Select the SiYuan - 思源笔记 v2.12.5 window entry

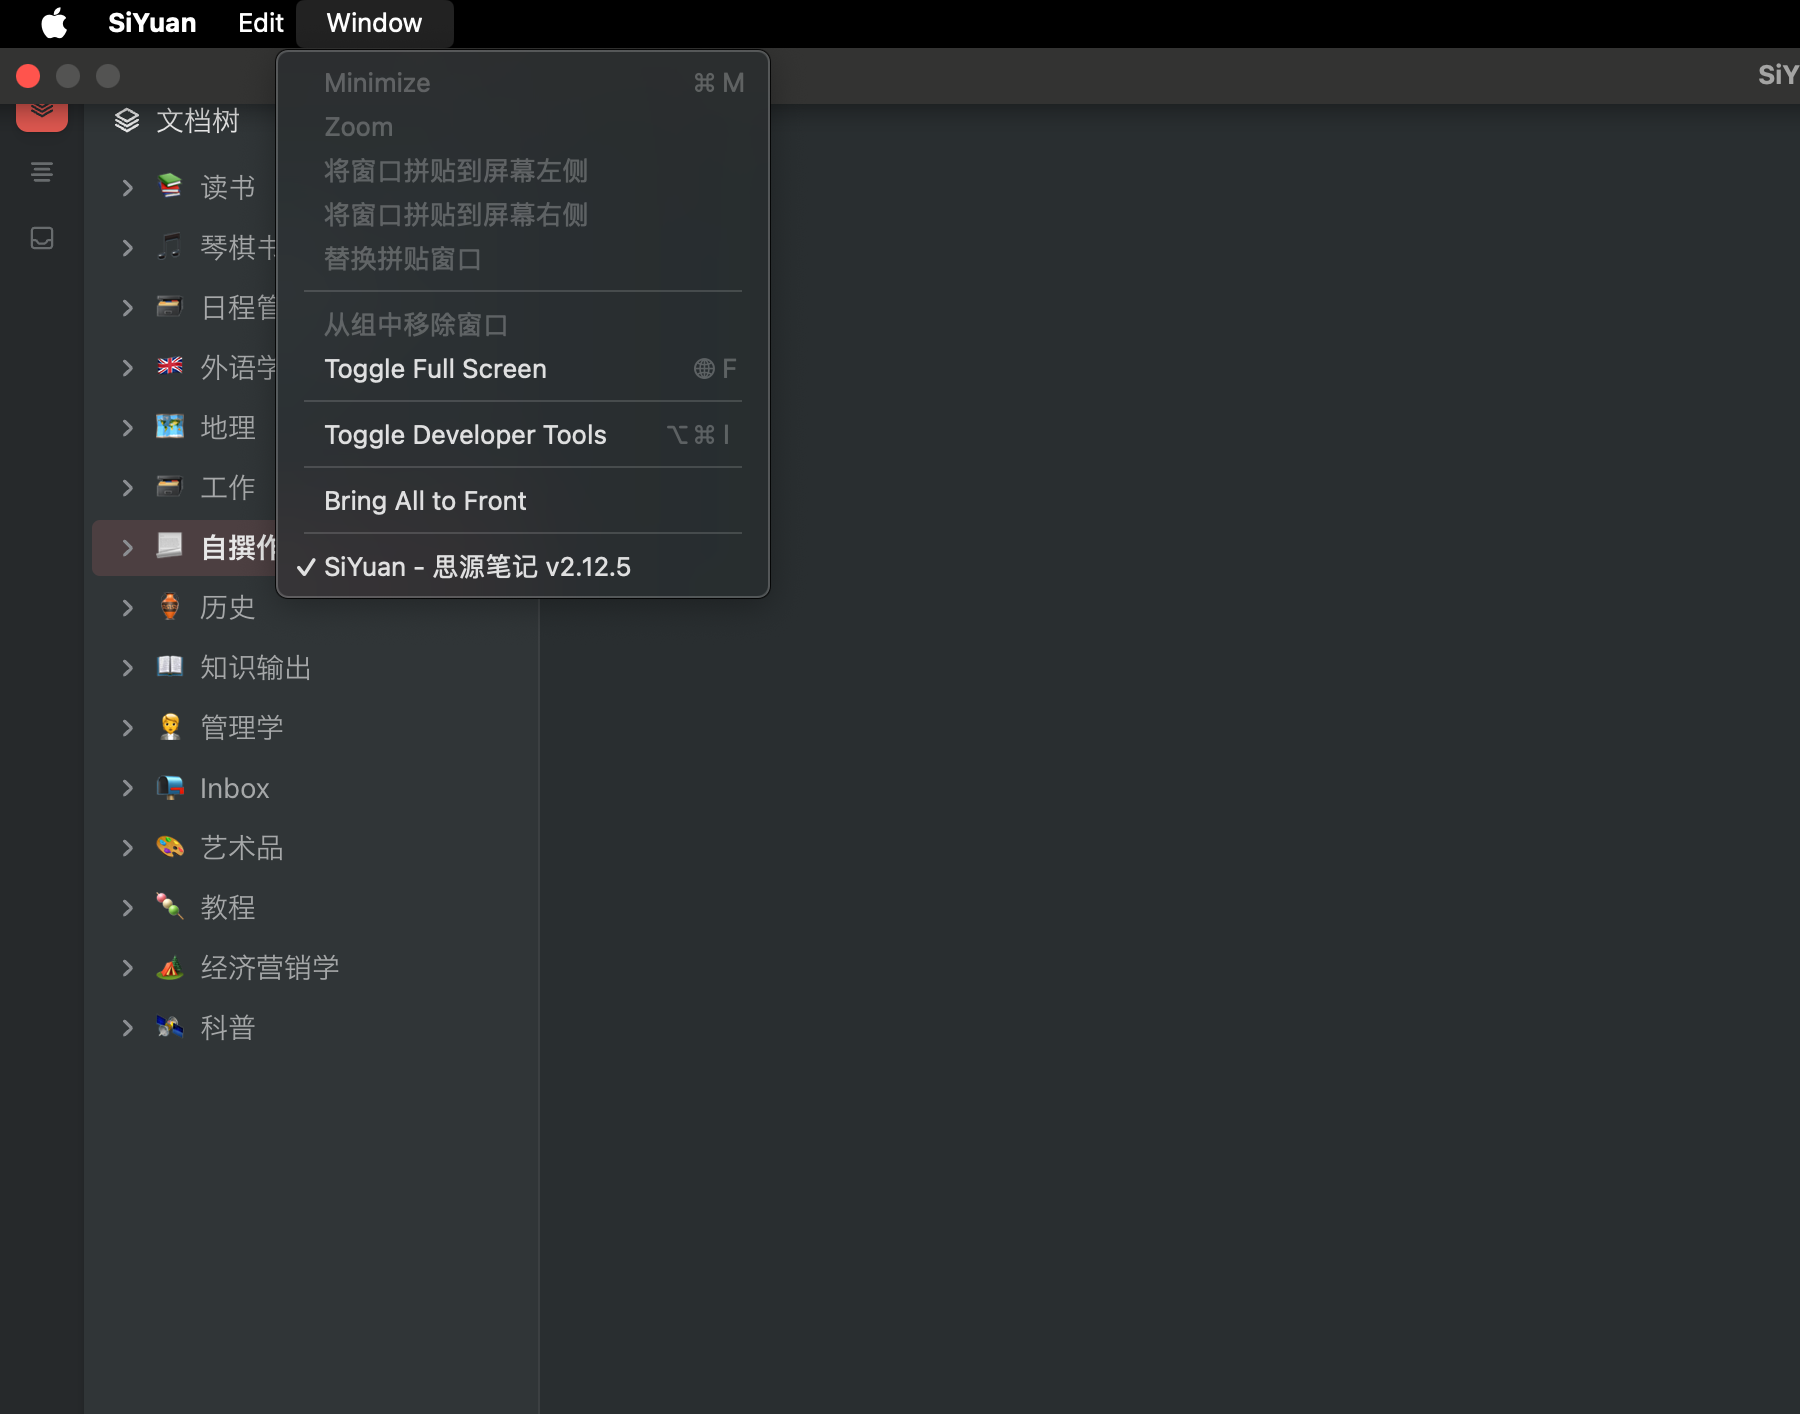pyautogui.click(x=523, y=567)
